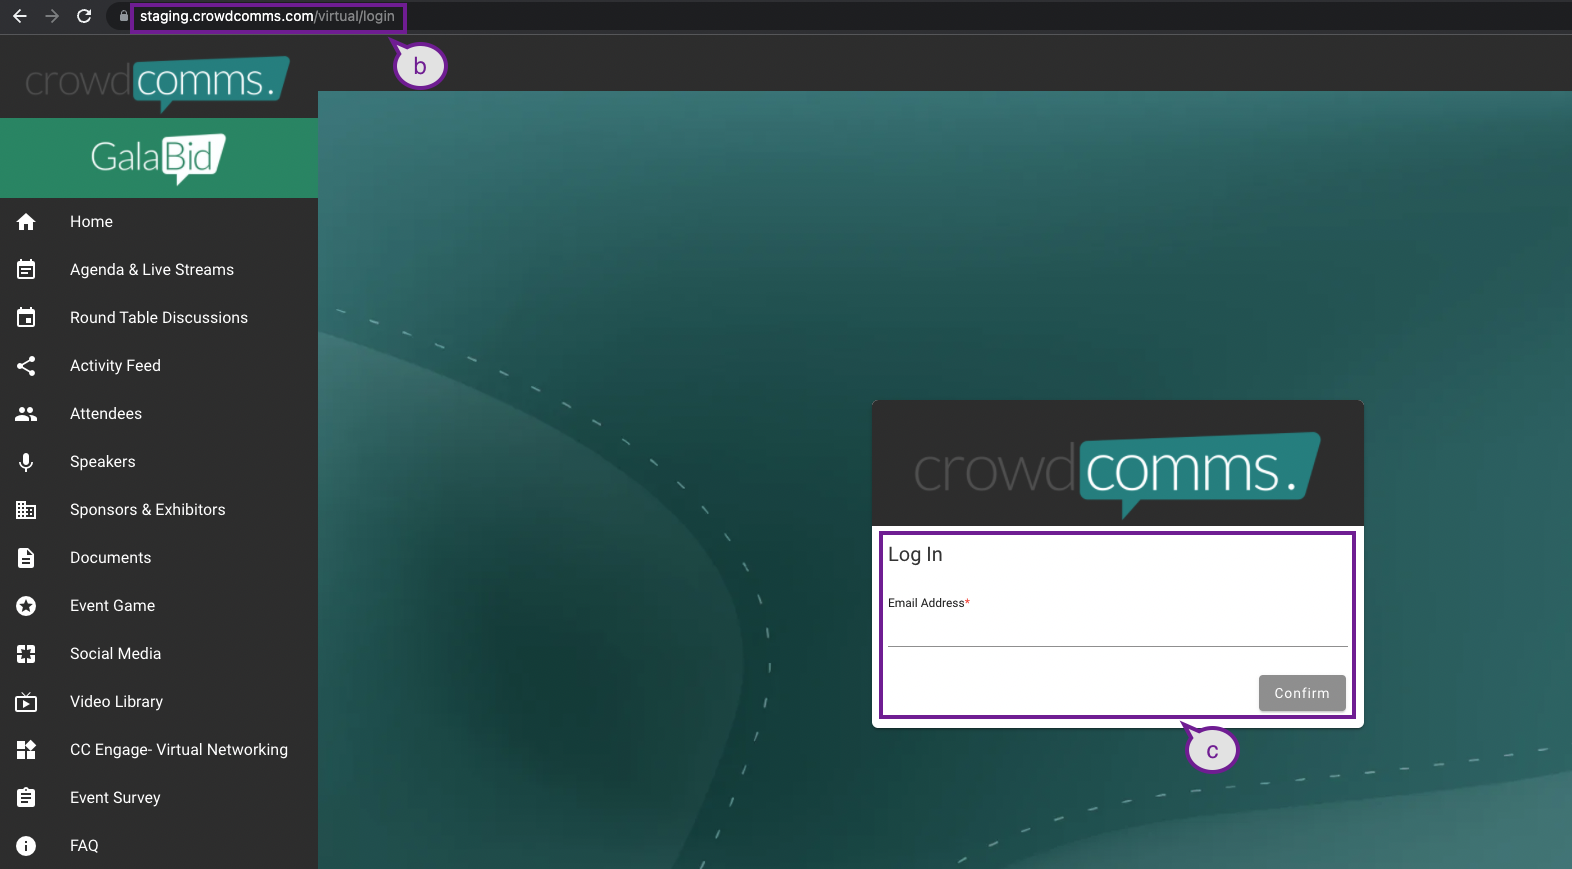Click the Event Game star icon
Viewport: 1572px width, 869px height.
tap(26, 606)
